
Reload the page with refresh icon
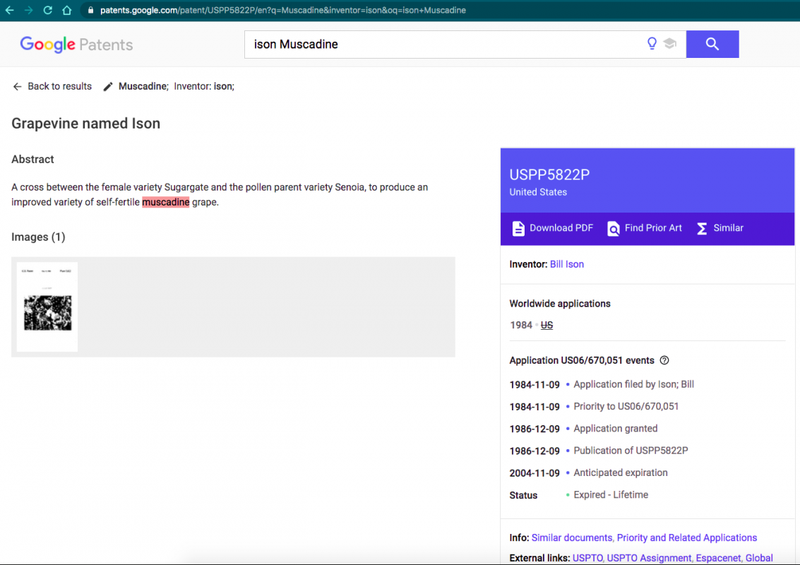[47, 10]
